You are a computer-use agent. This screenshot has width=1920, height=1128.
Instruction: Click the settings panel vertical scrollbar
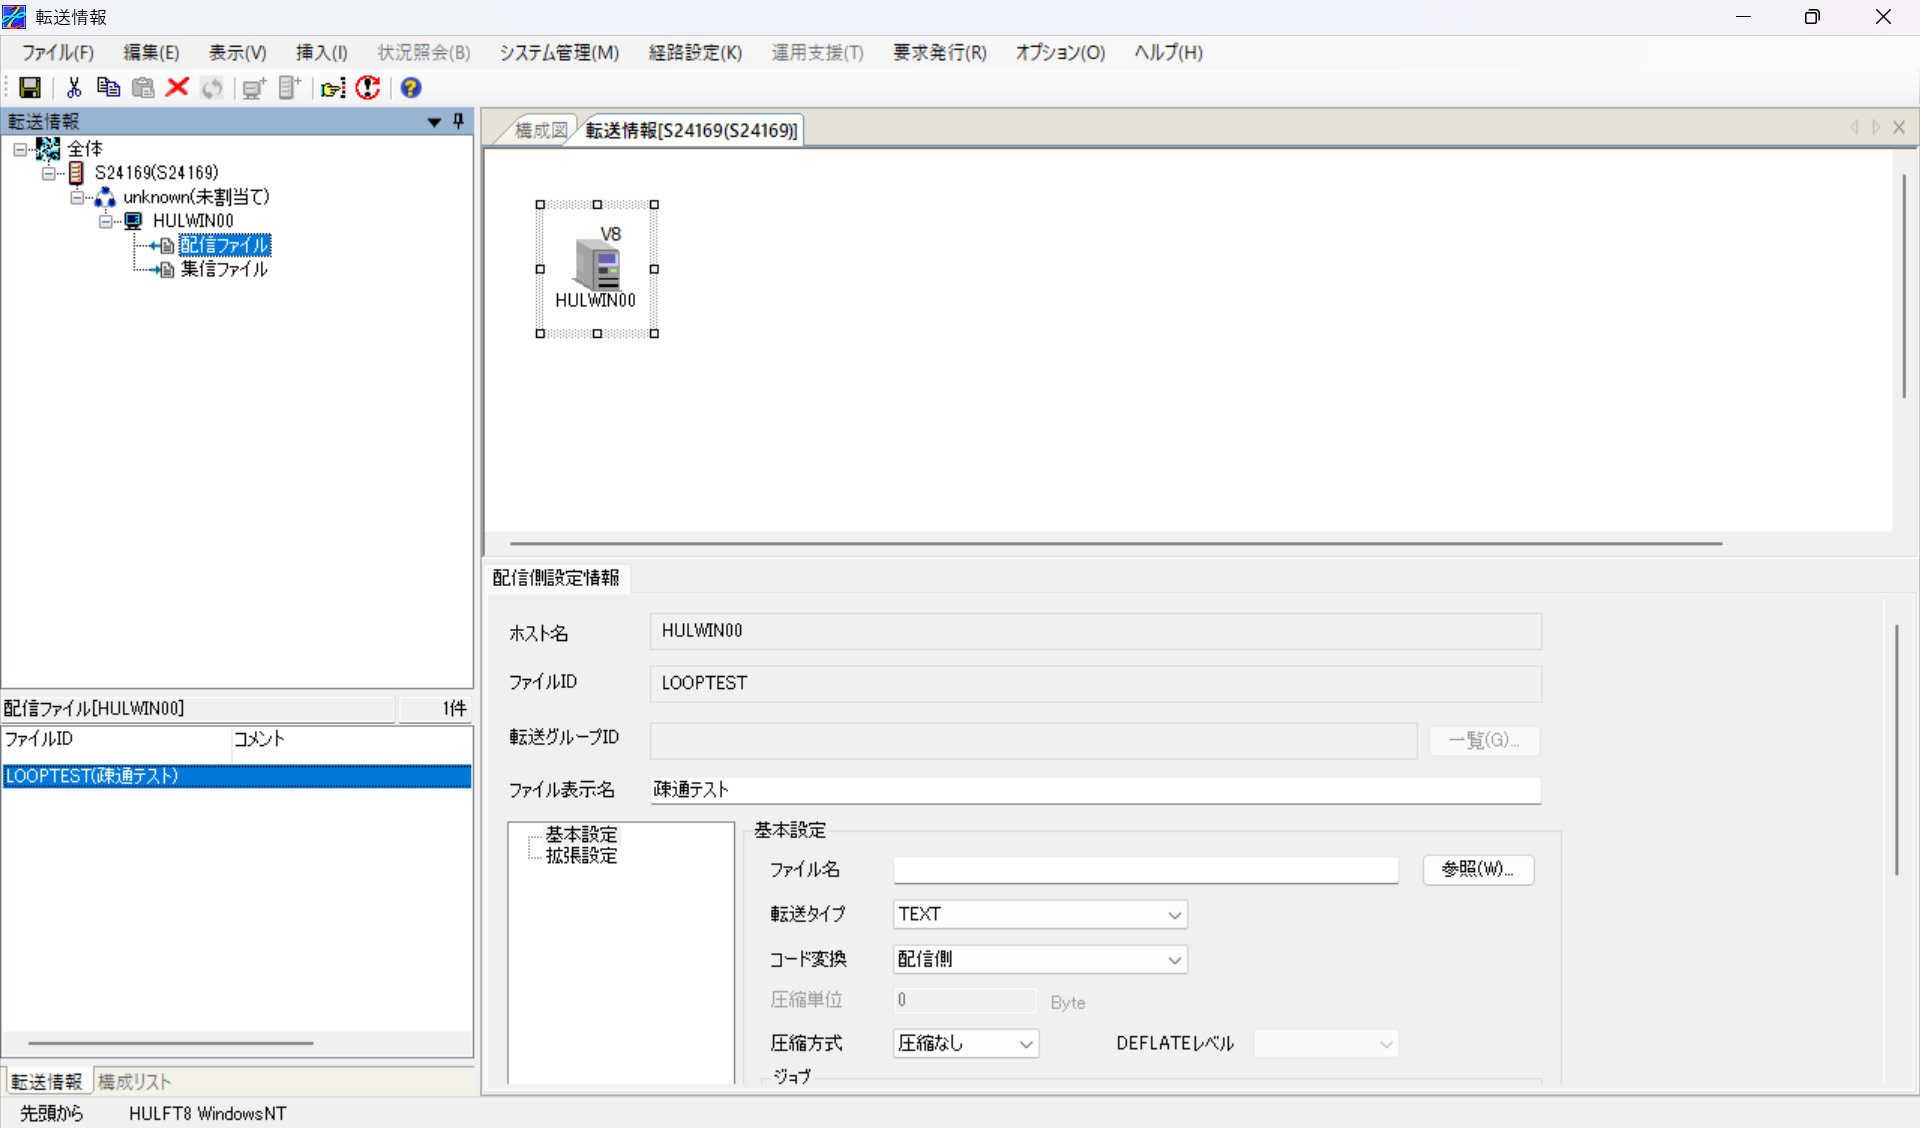[x=1896, y=750]
